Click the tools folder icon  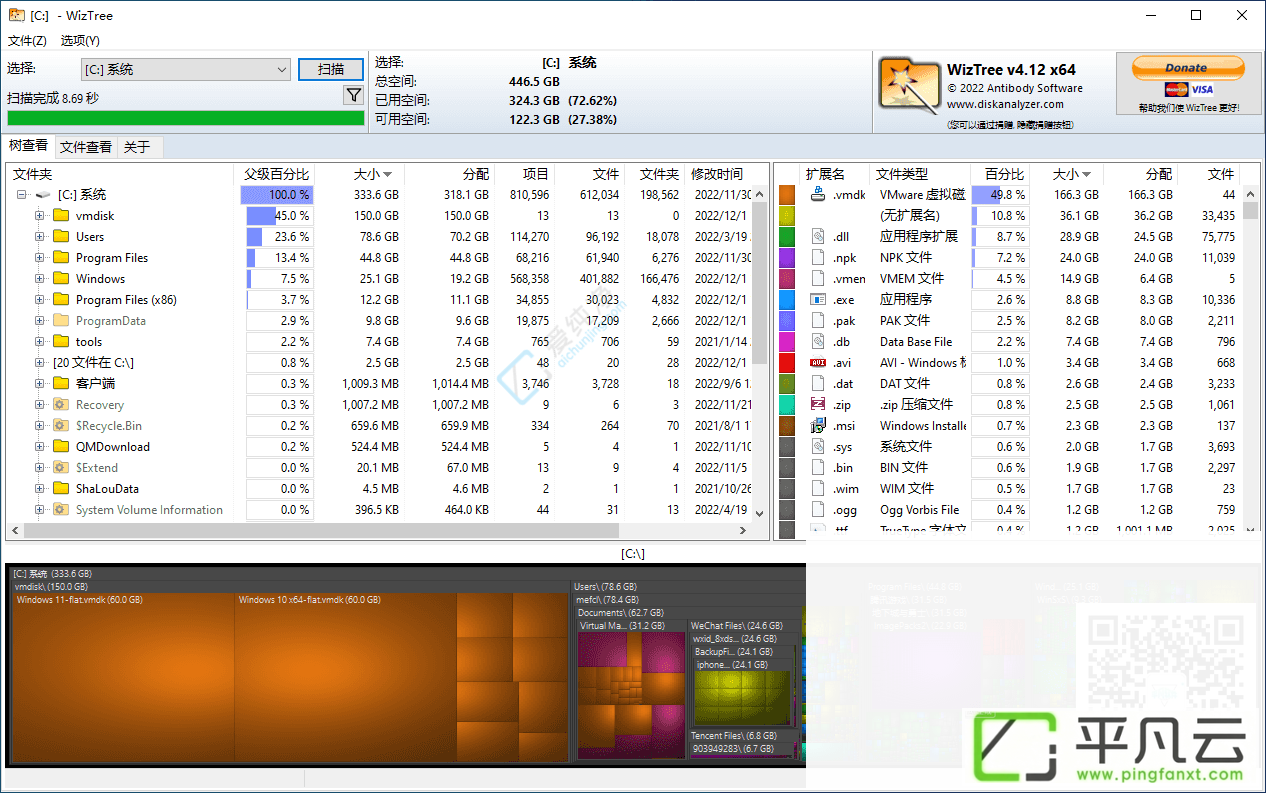click(x=60, y=342)
